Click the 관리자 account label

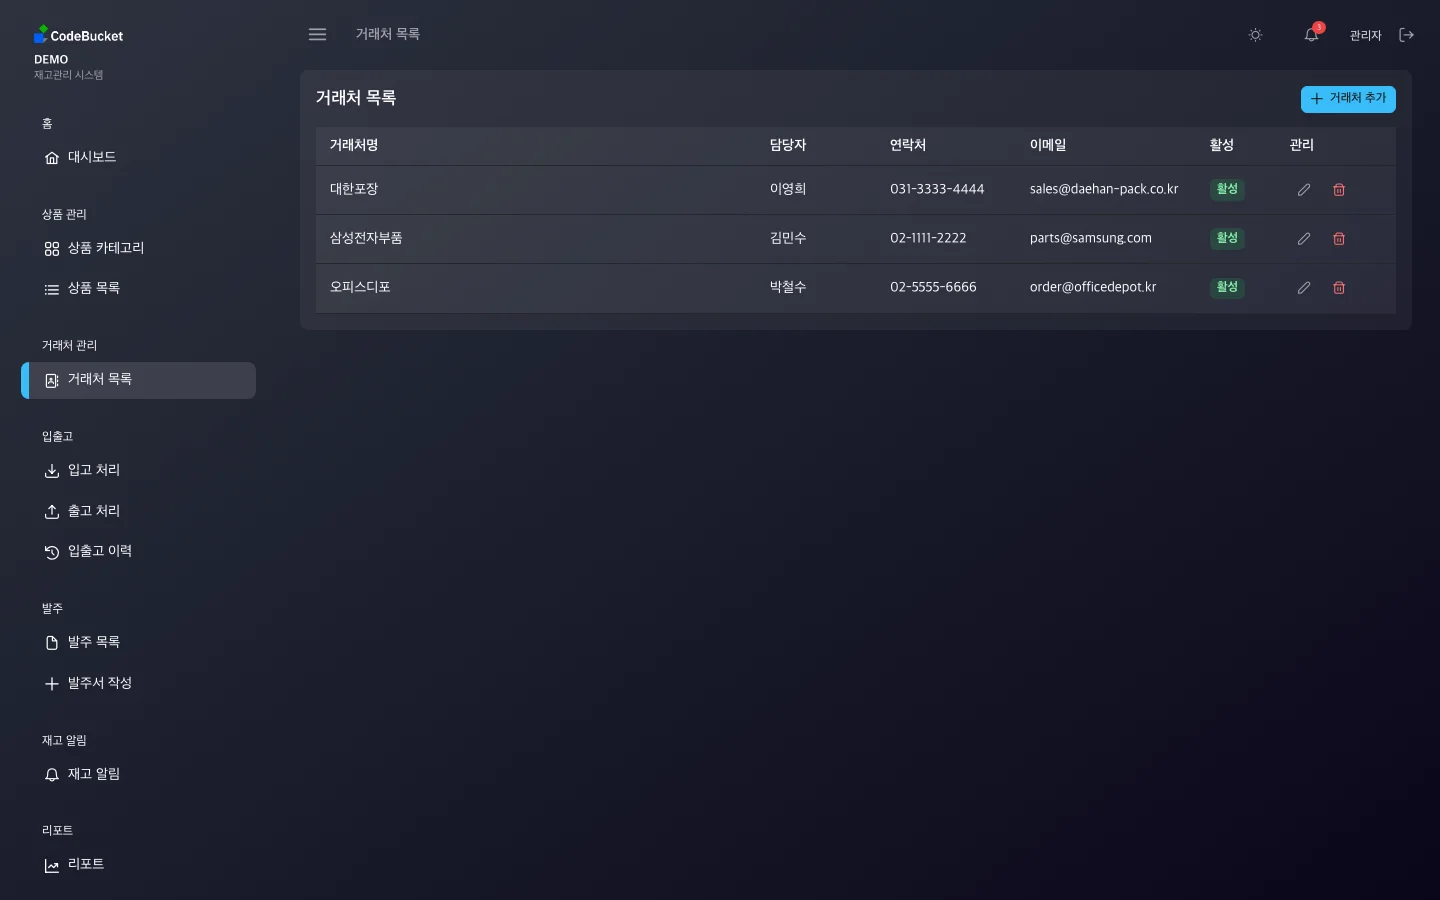(1364, 34)
